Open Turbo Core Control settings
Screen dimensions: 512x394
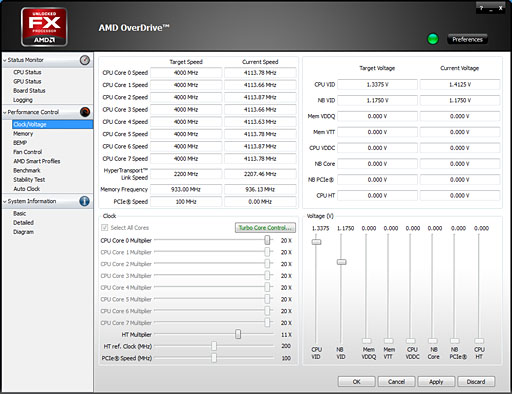point(265,228)
